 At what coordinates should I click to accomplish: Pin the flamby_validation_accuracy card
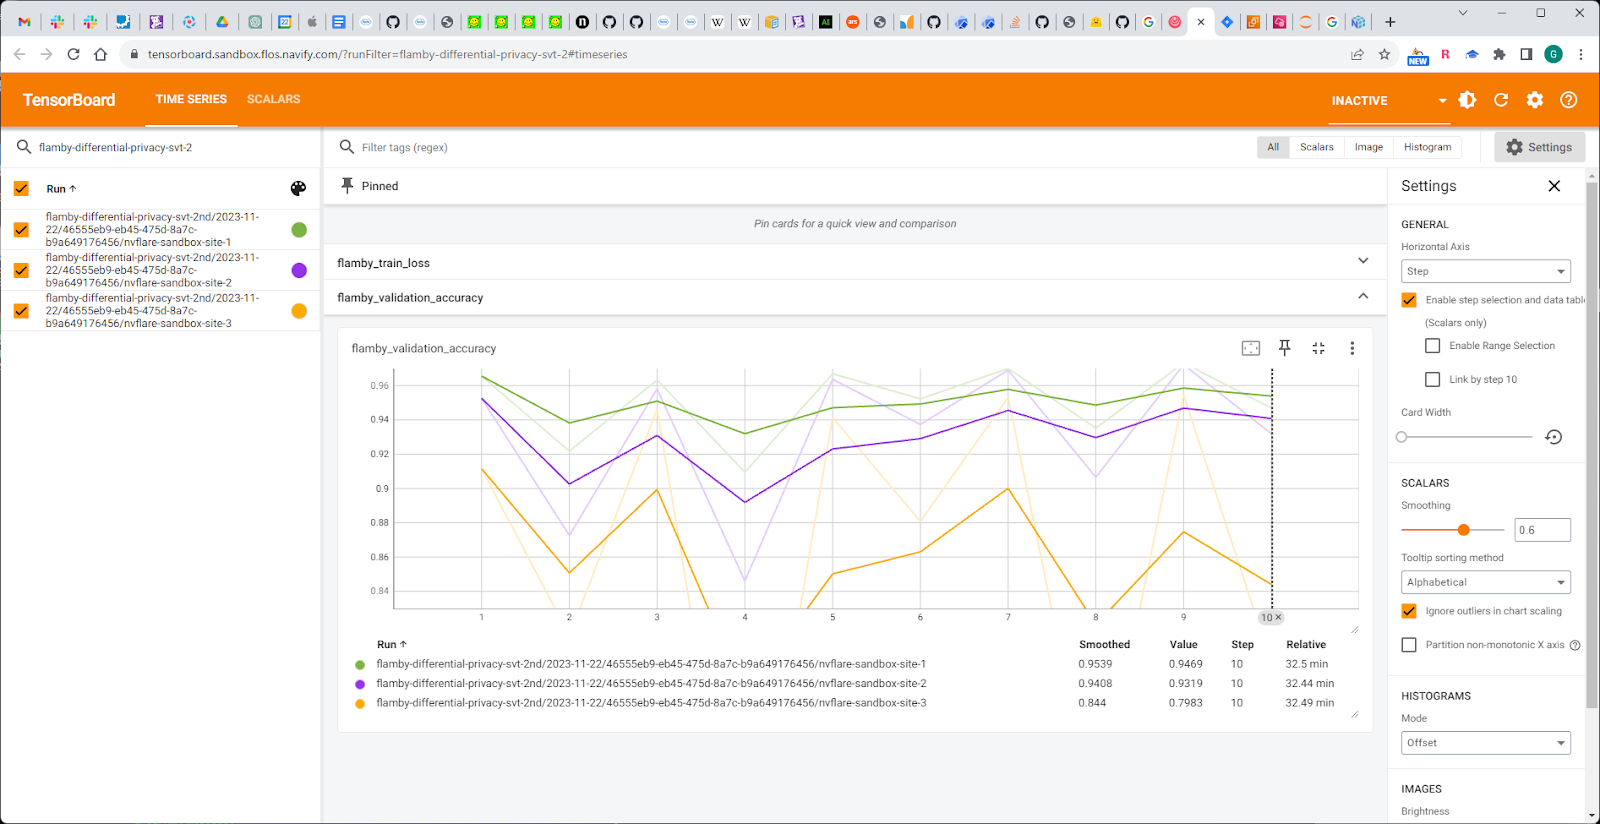(x=1285, y=348)
